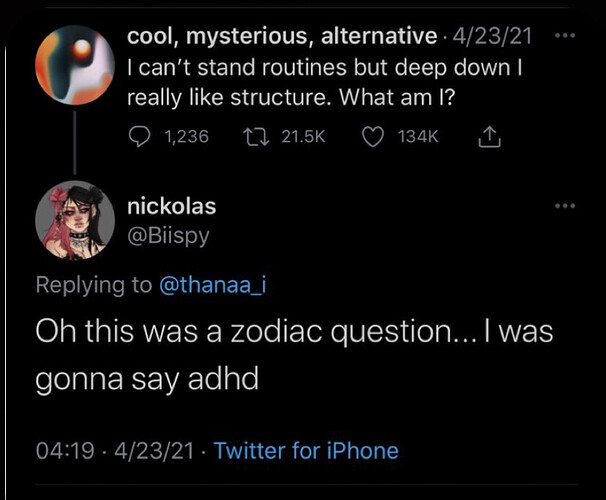Open more options on nickolas reply
Image resolution: width=606 pixels, height=500 pixels.
tap(566, 206)
